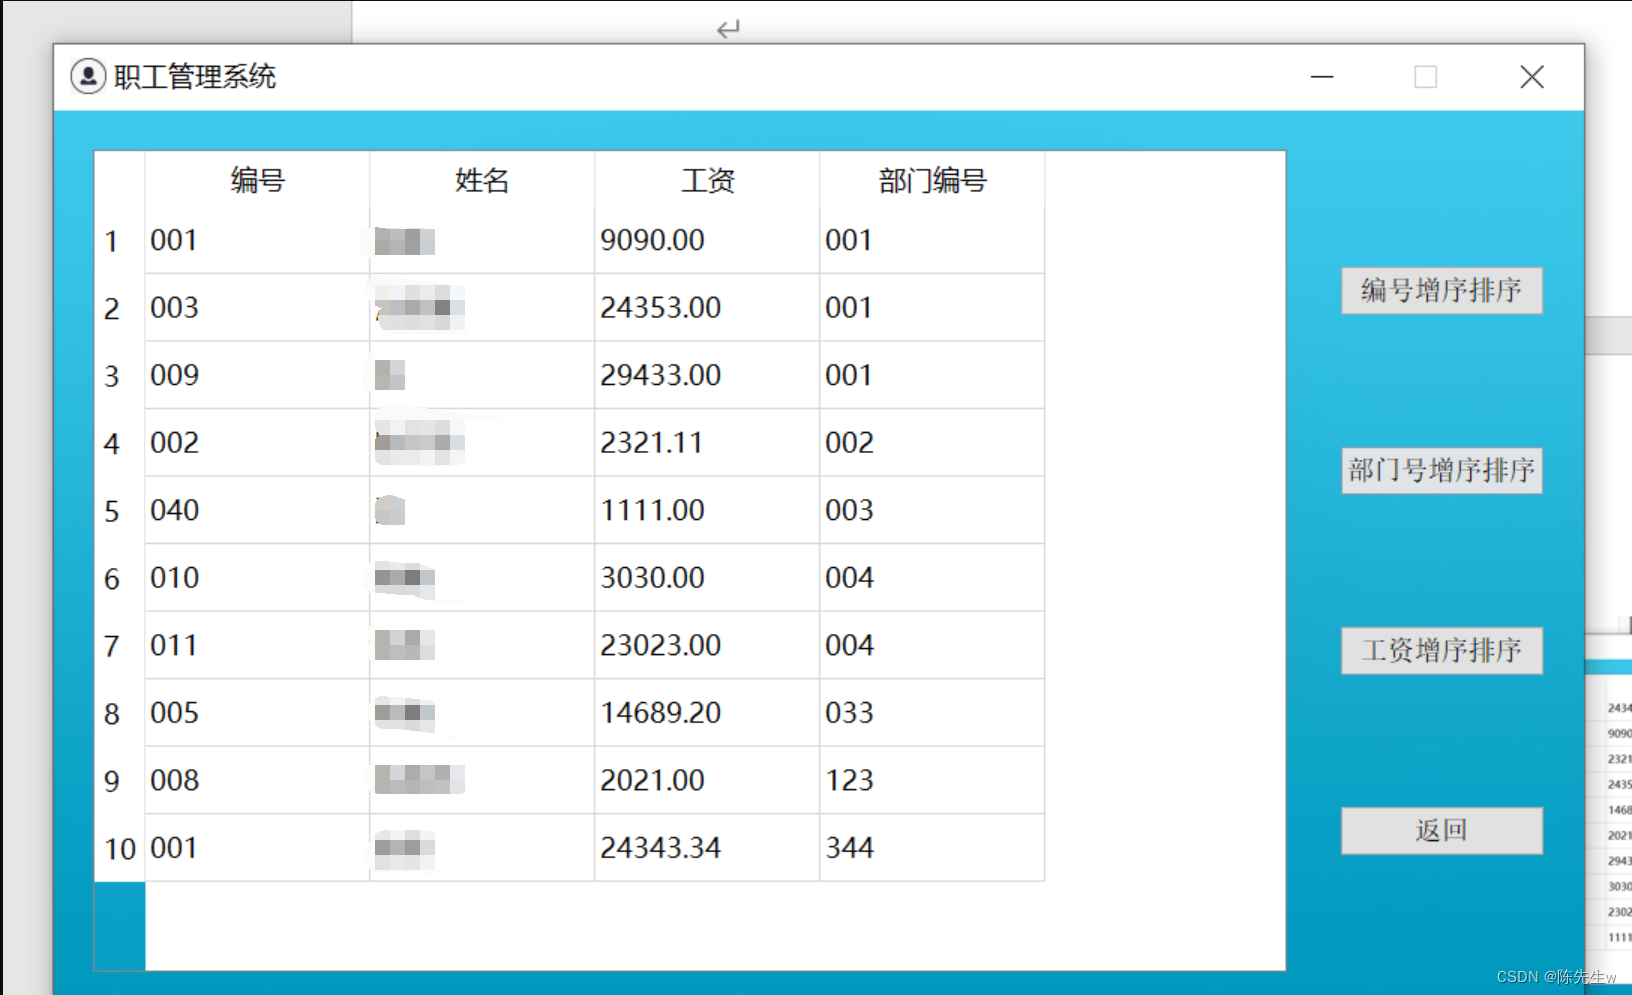Select row header 10
The height and width of the screenshot is (995, 1632).
click(120, 848)
